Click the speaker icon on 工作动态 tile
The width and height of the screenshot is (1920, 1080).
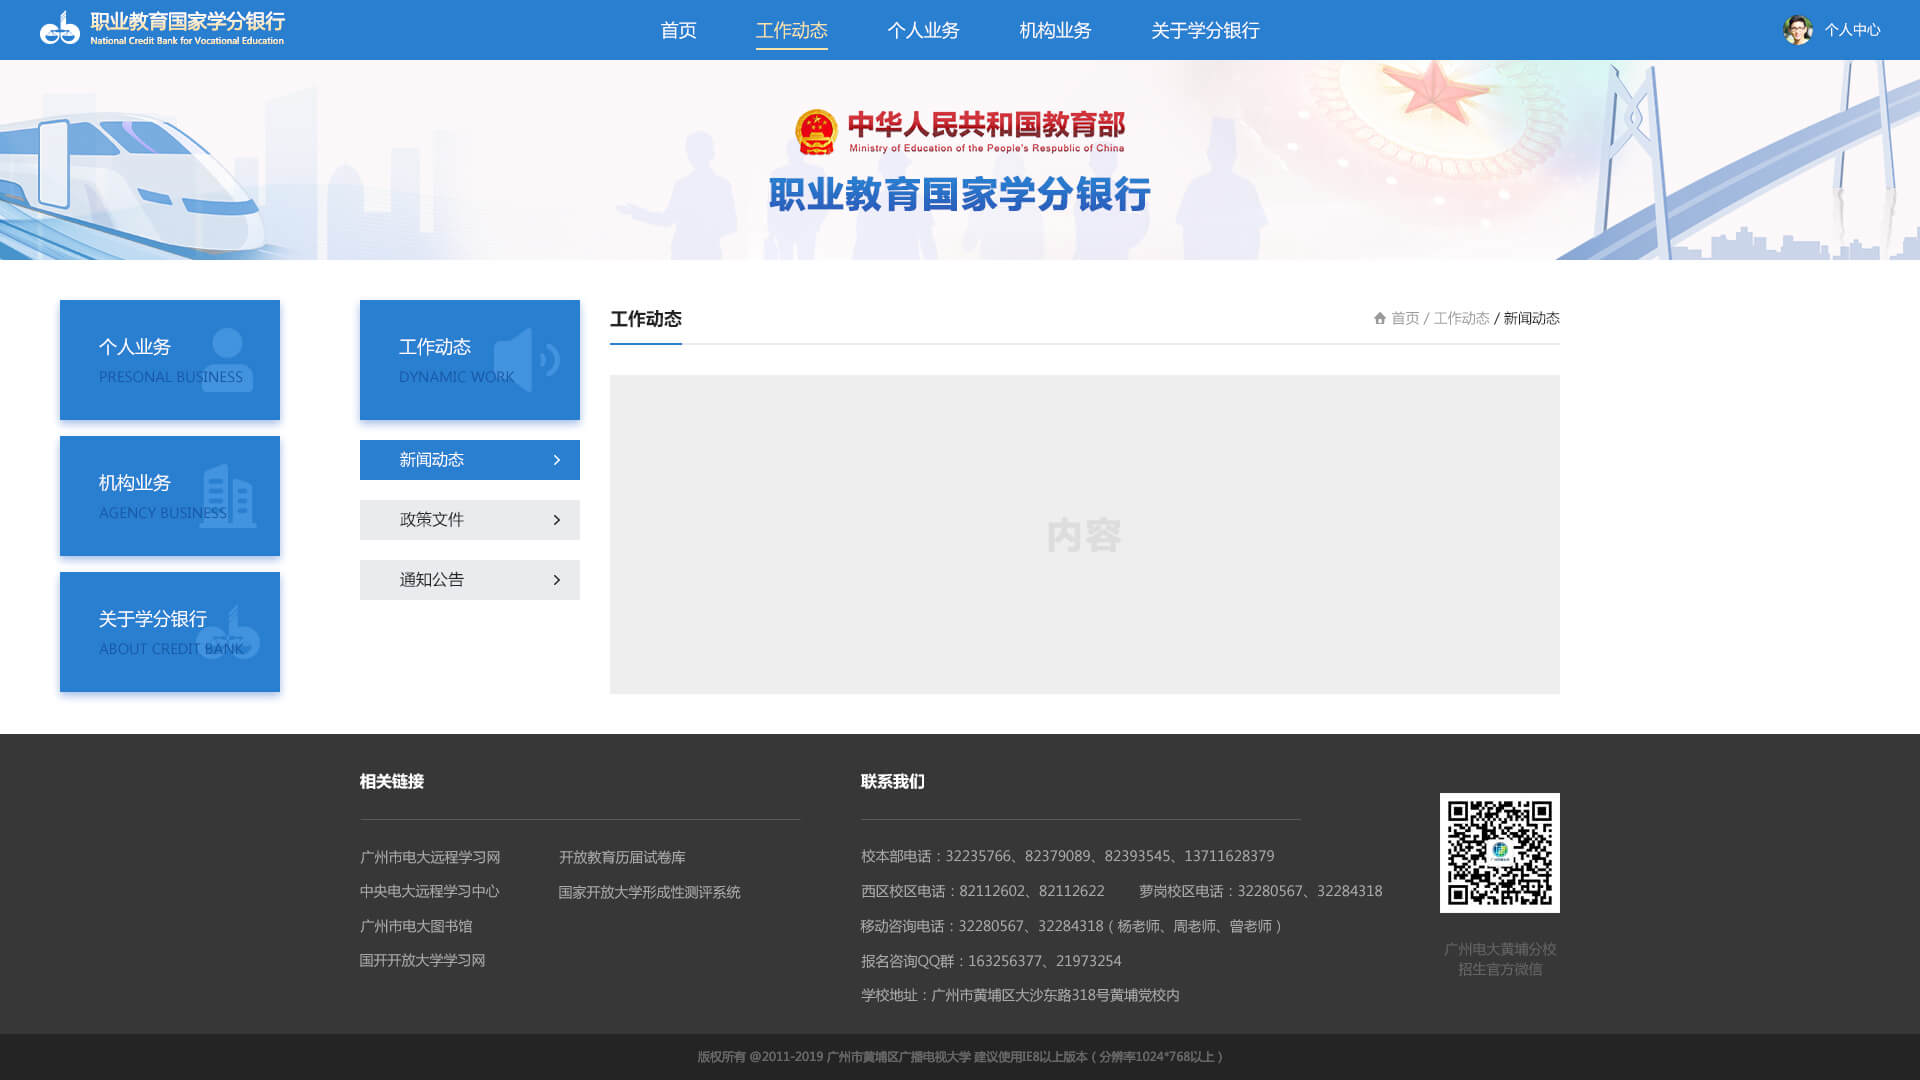coord(526,359)
